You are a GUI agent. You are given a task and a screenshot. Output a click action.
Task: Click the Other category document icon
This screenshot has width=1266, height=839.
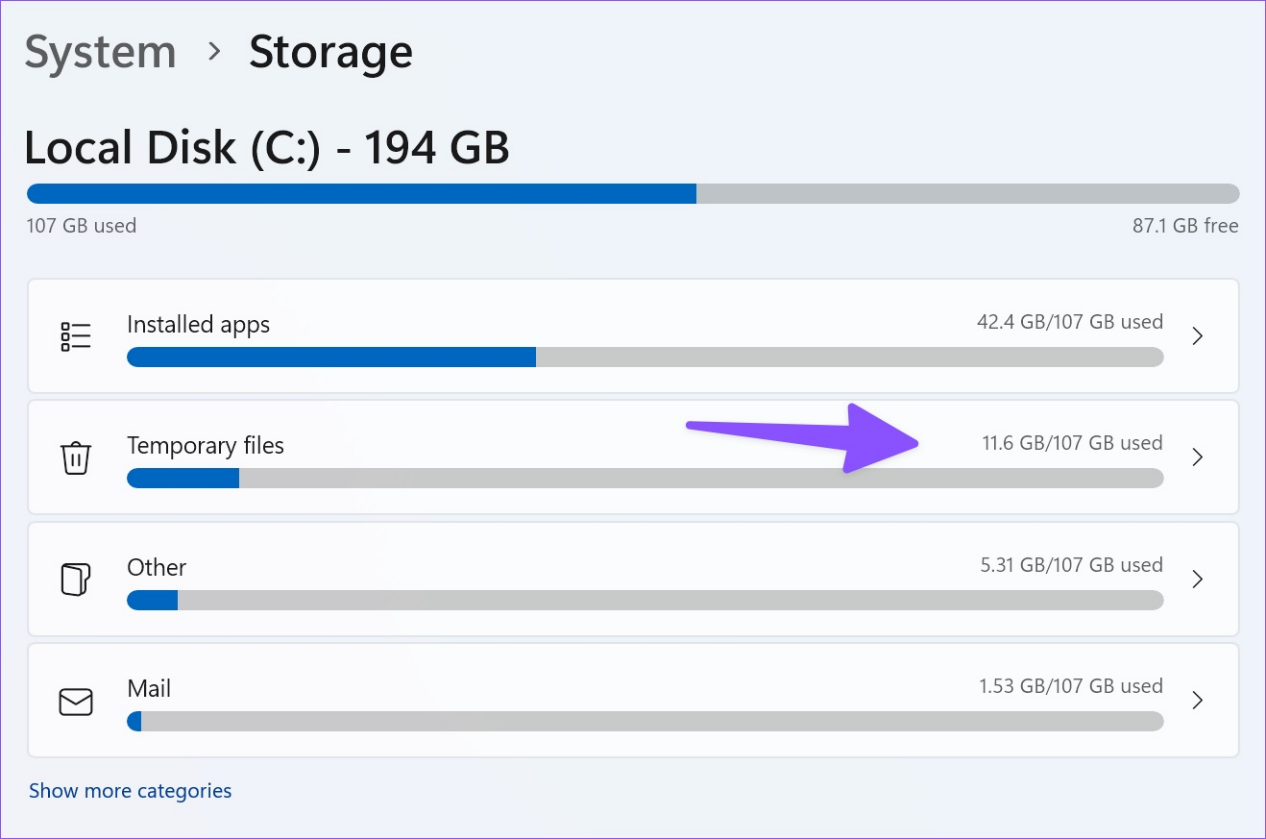click(76, 579)
